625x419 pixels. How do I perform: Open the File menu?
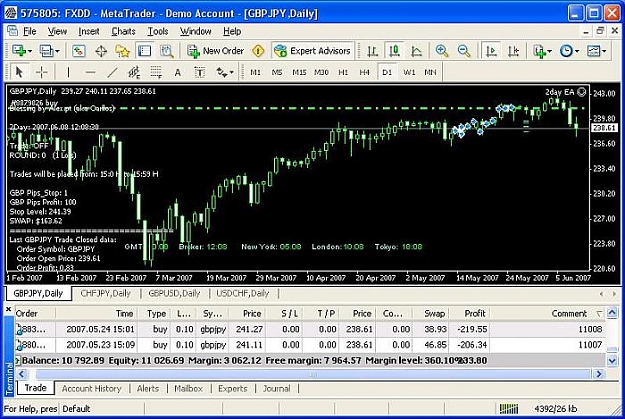[x=29, y=31]
